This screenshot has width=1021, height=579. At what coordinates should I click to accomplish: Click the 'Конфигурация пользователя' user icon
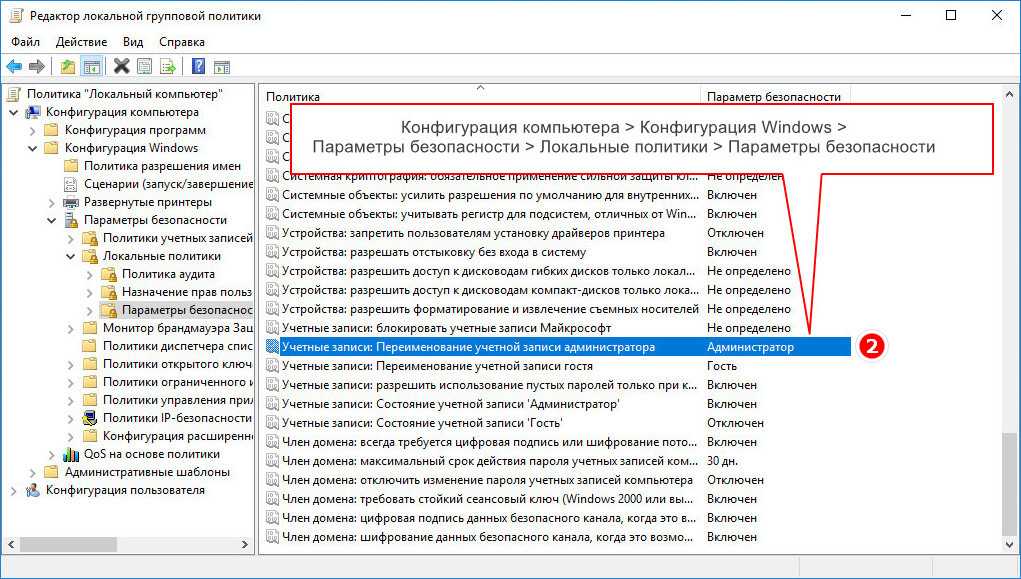33,490
